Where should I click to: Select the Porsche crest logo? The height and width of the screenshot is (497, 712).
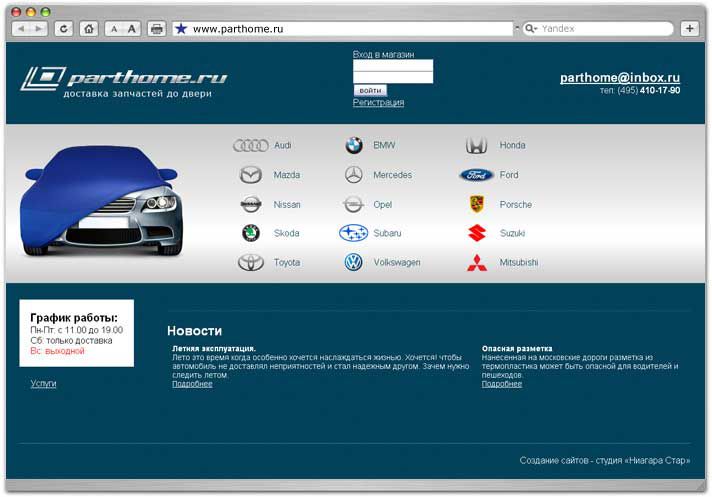pyautogui.click(x=476, y=204)
